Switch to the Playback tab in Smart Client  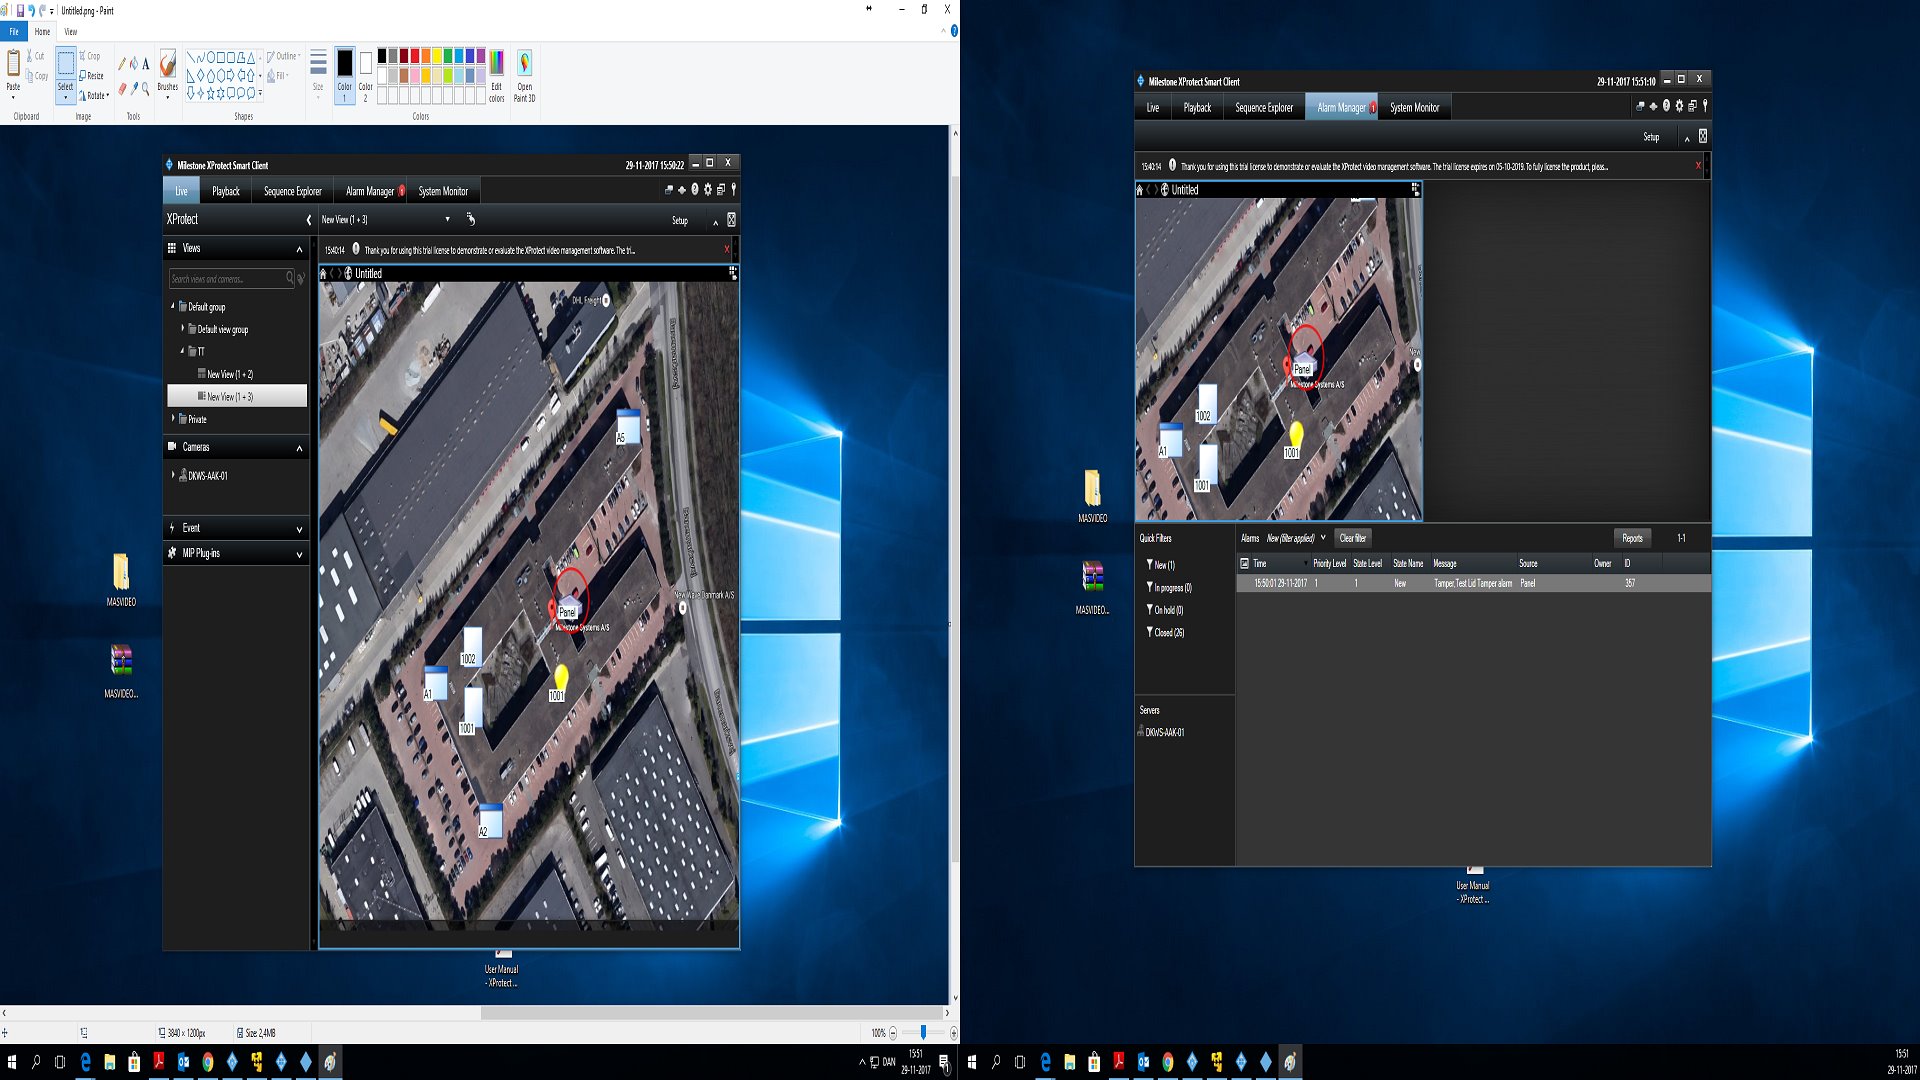(1197, 107)
